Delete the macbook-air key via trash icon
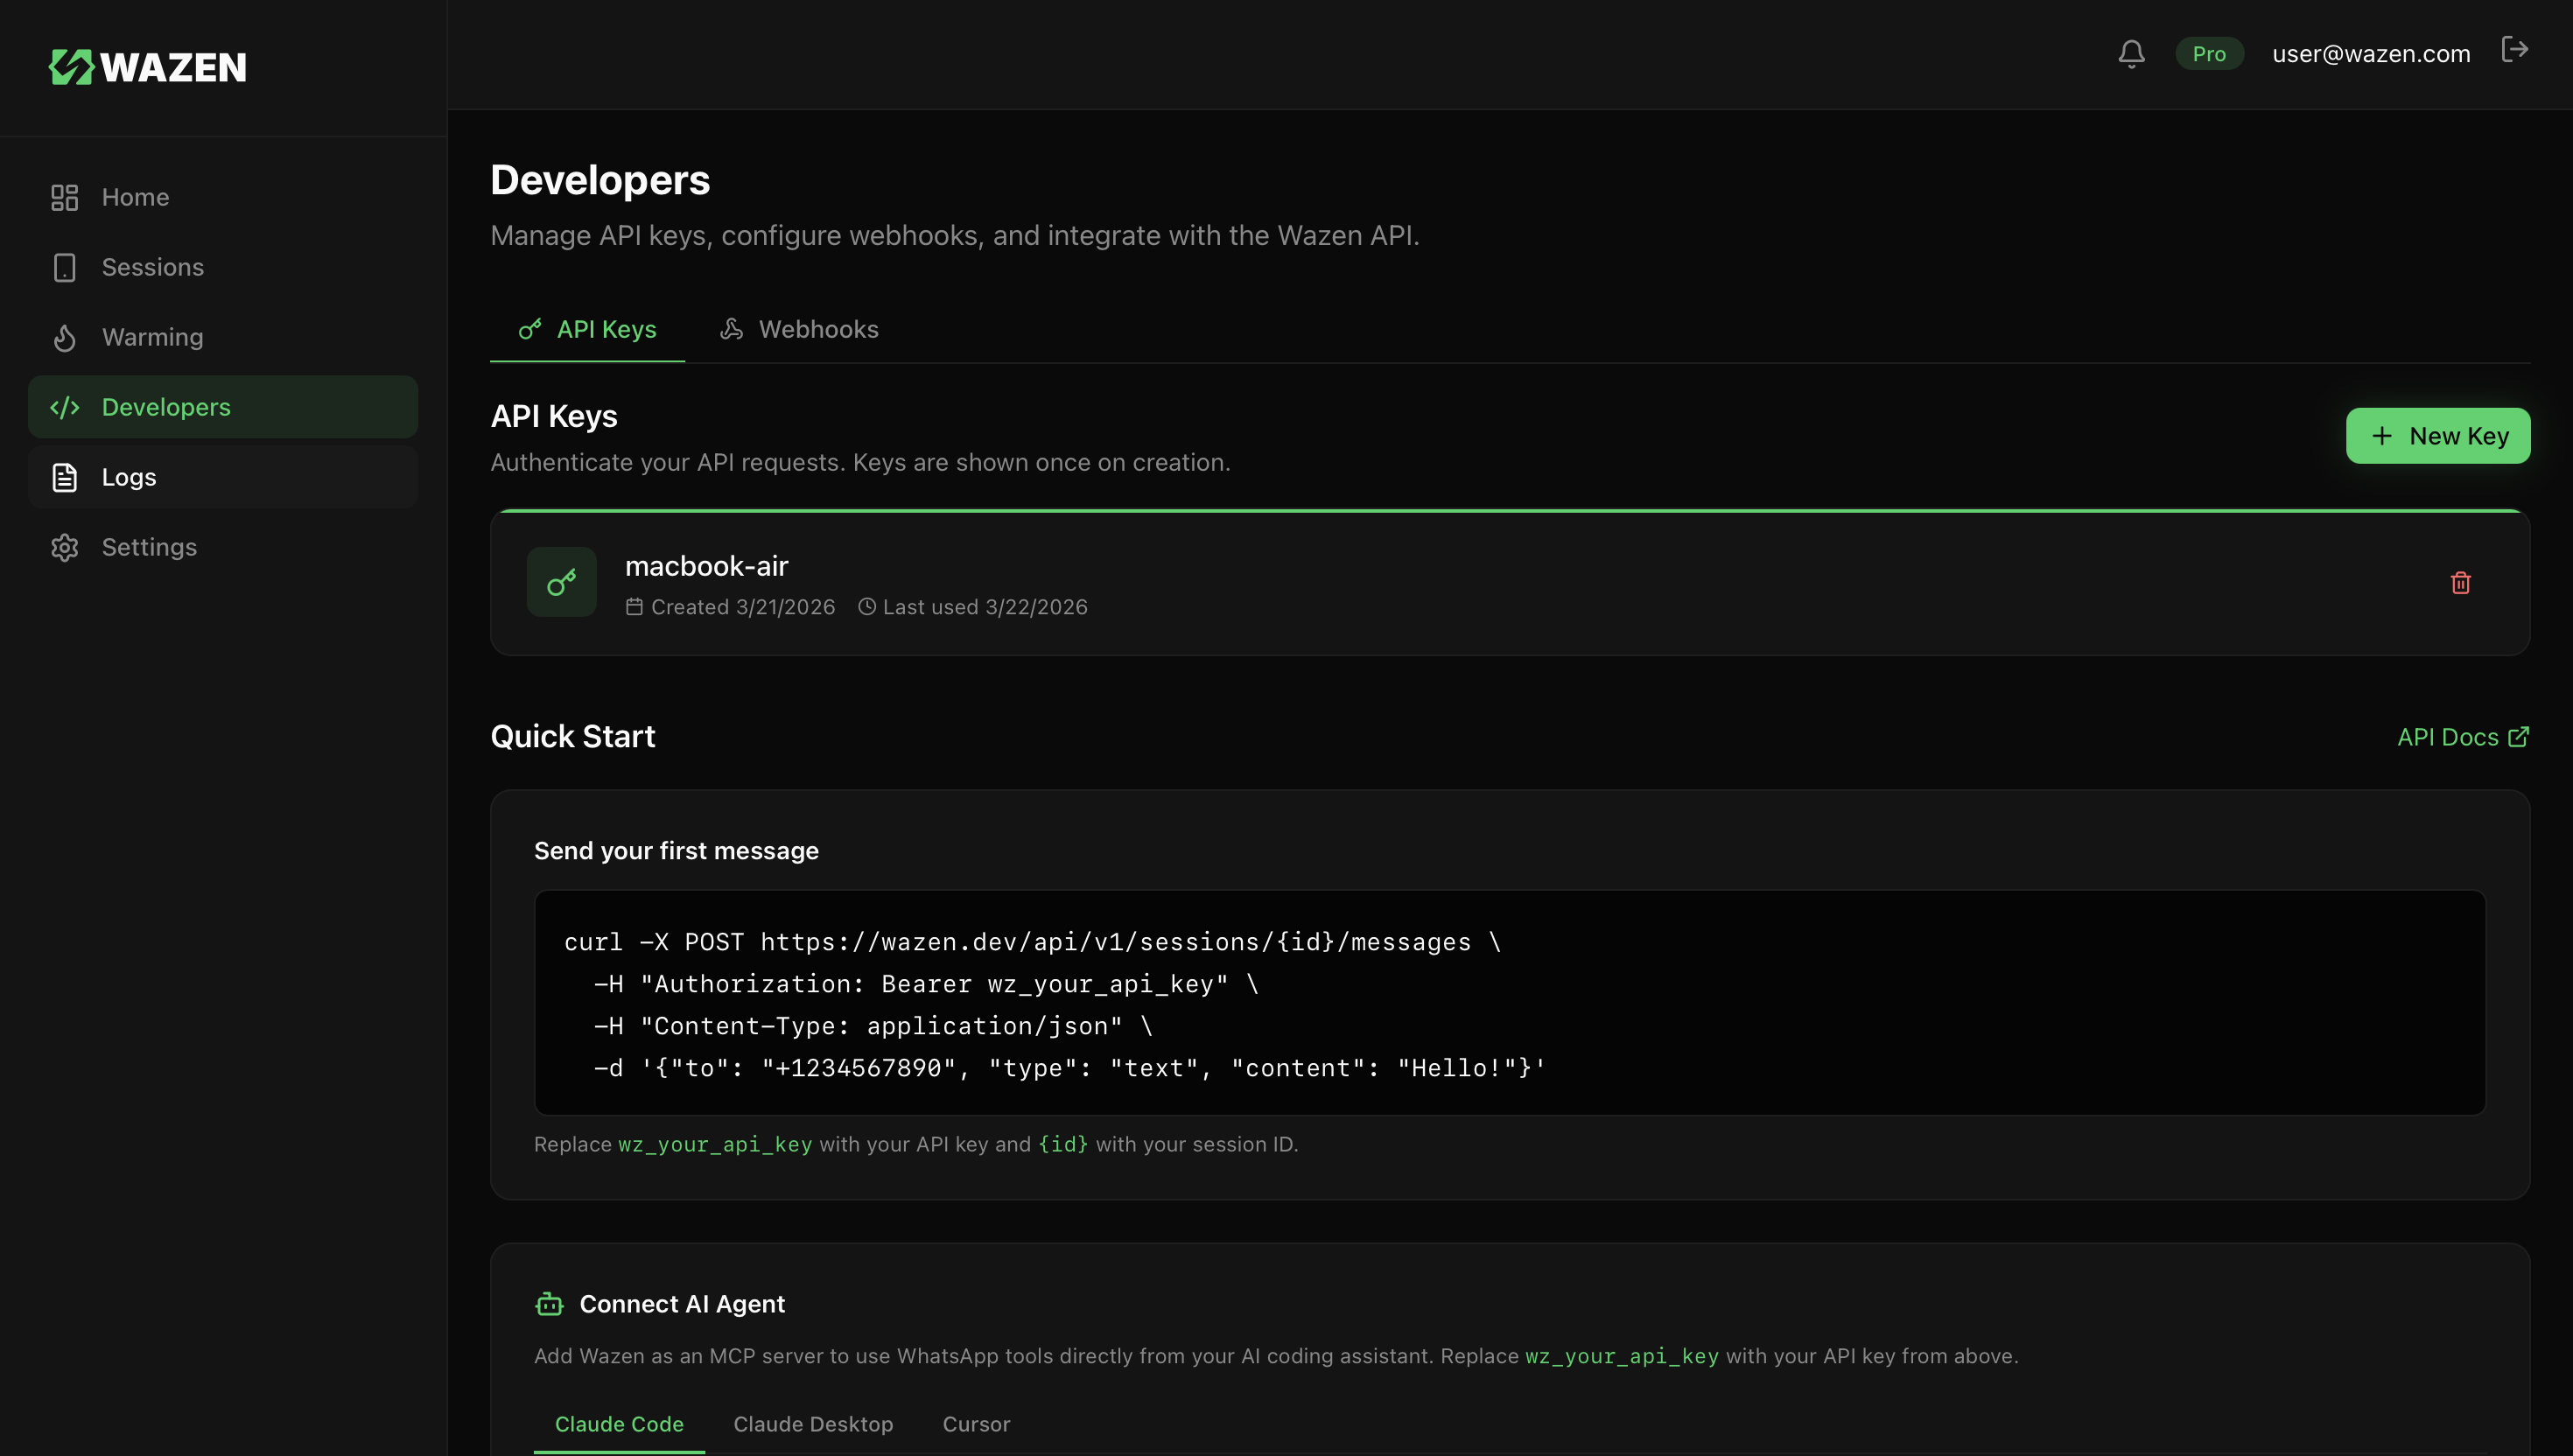 2461,582
